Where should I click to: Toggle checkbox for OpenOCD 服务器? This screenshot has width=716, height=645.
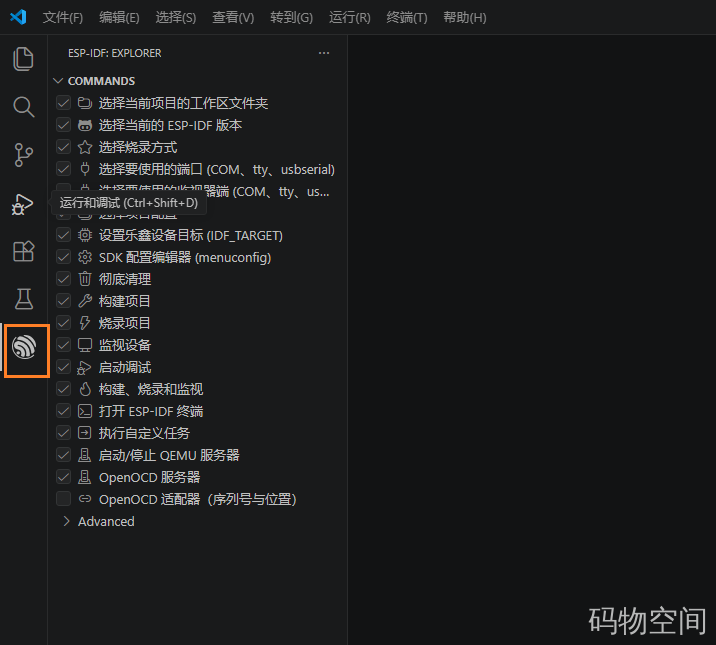pos(63,477)
